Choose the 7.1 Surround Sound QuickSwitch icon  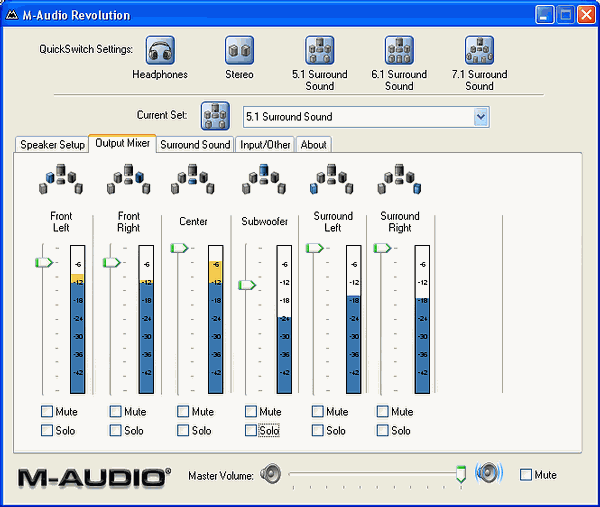coord(479,50)
